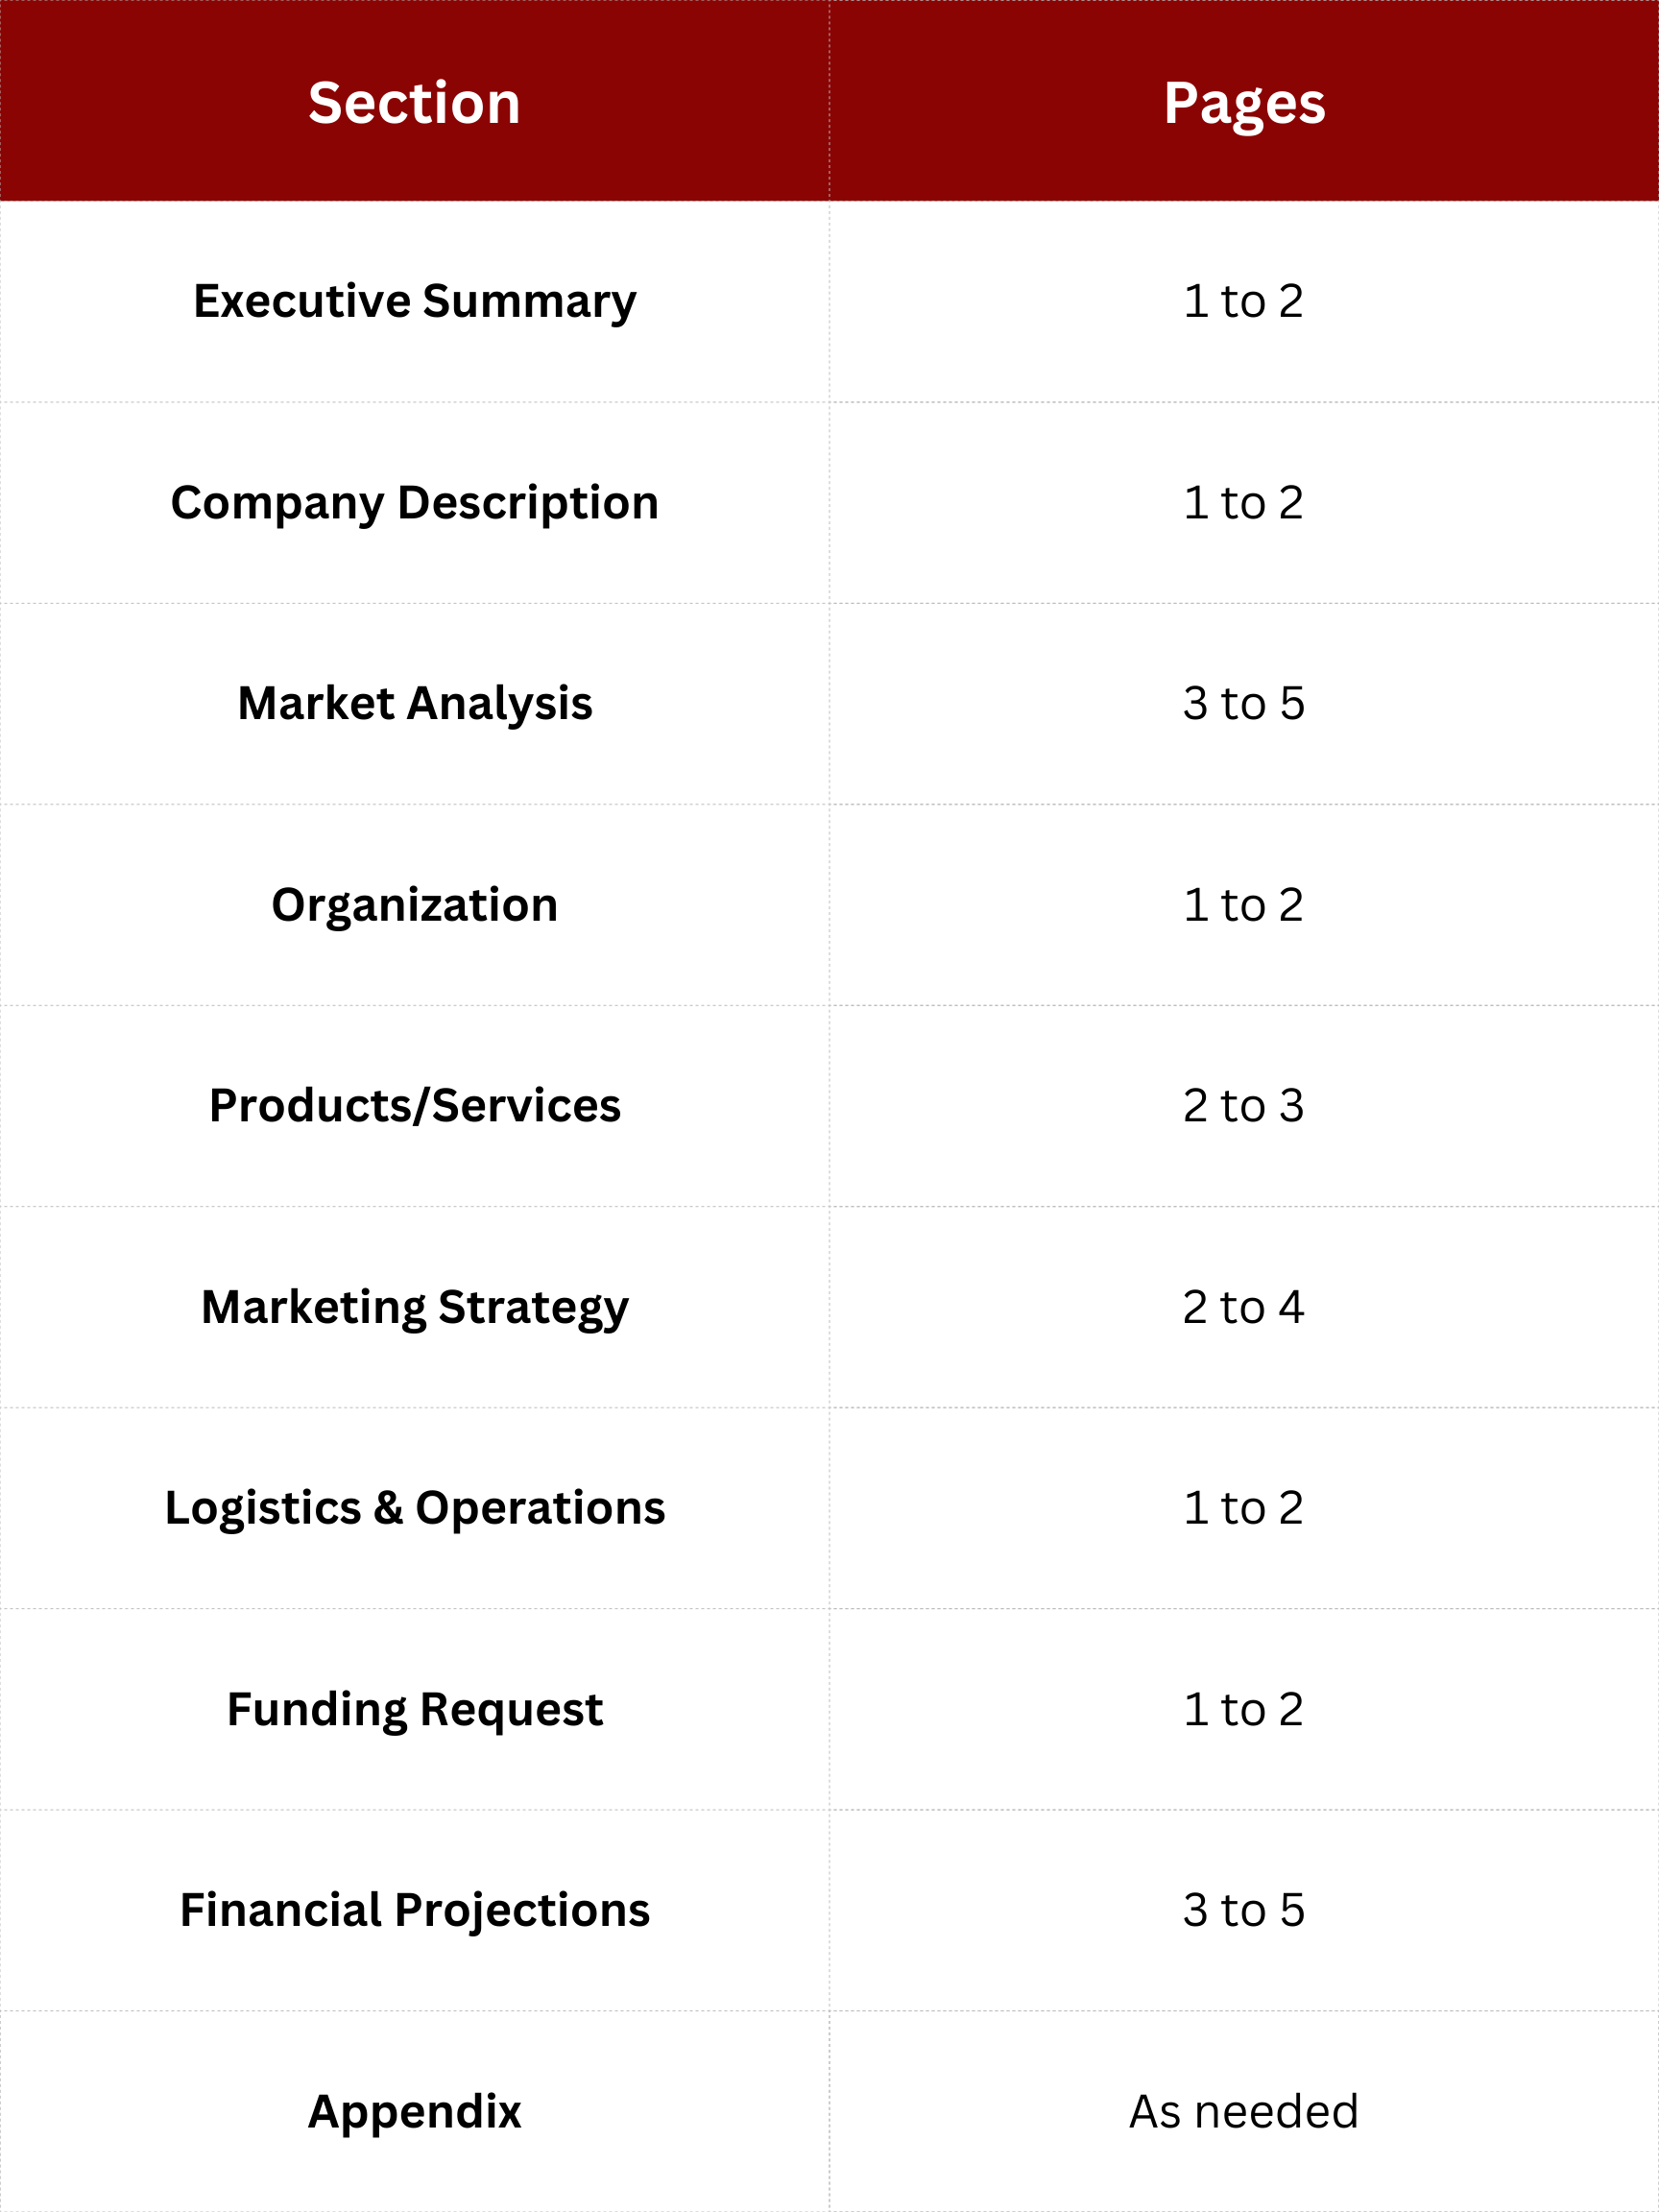Click Financial Projections' 3 to 5 value
The image size is (1659, 2212).
tap(1243, 1910)
